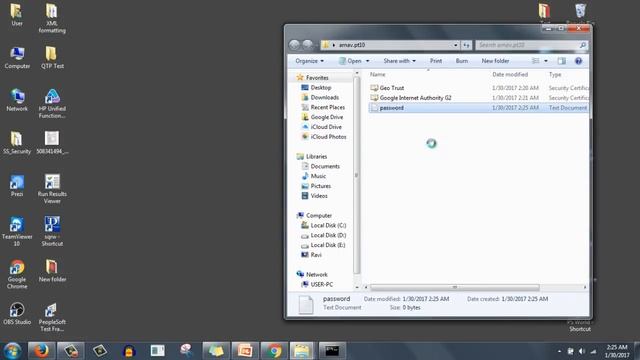The image size is (640, 360).
Task: Click Windows Start button
Action: [x=12, y=351]
